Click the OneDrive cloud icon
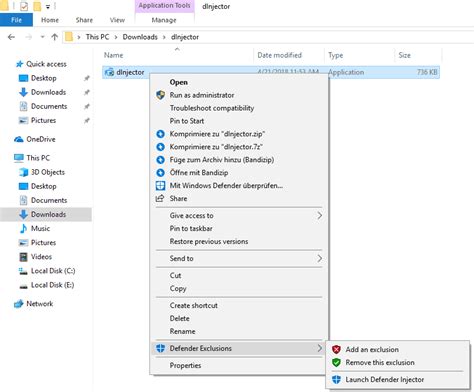 tap(19, 139)
